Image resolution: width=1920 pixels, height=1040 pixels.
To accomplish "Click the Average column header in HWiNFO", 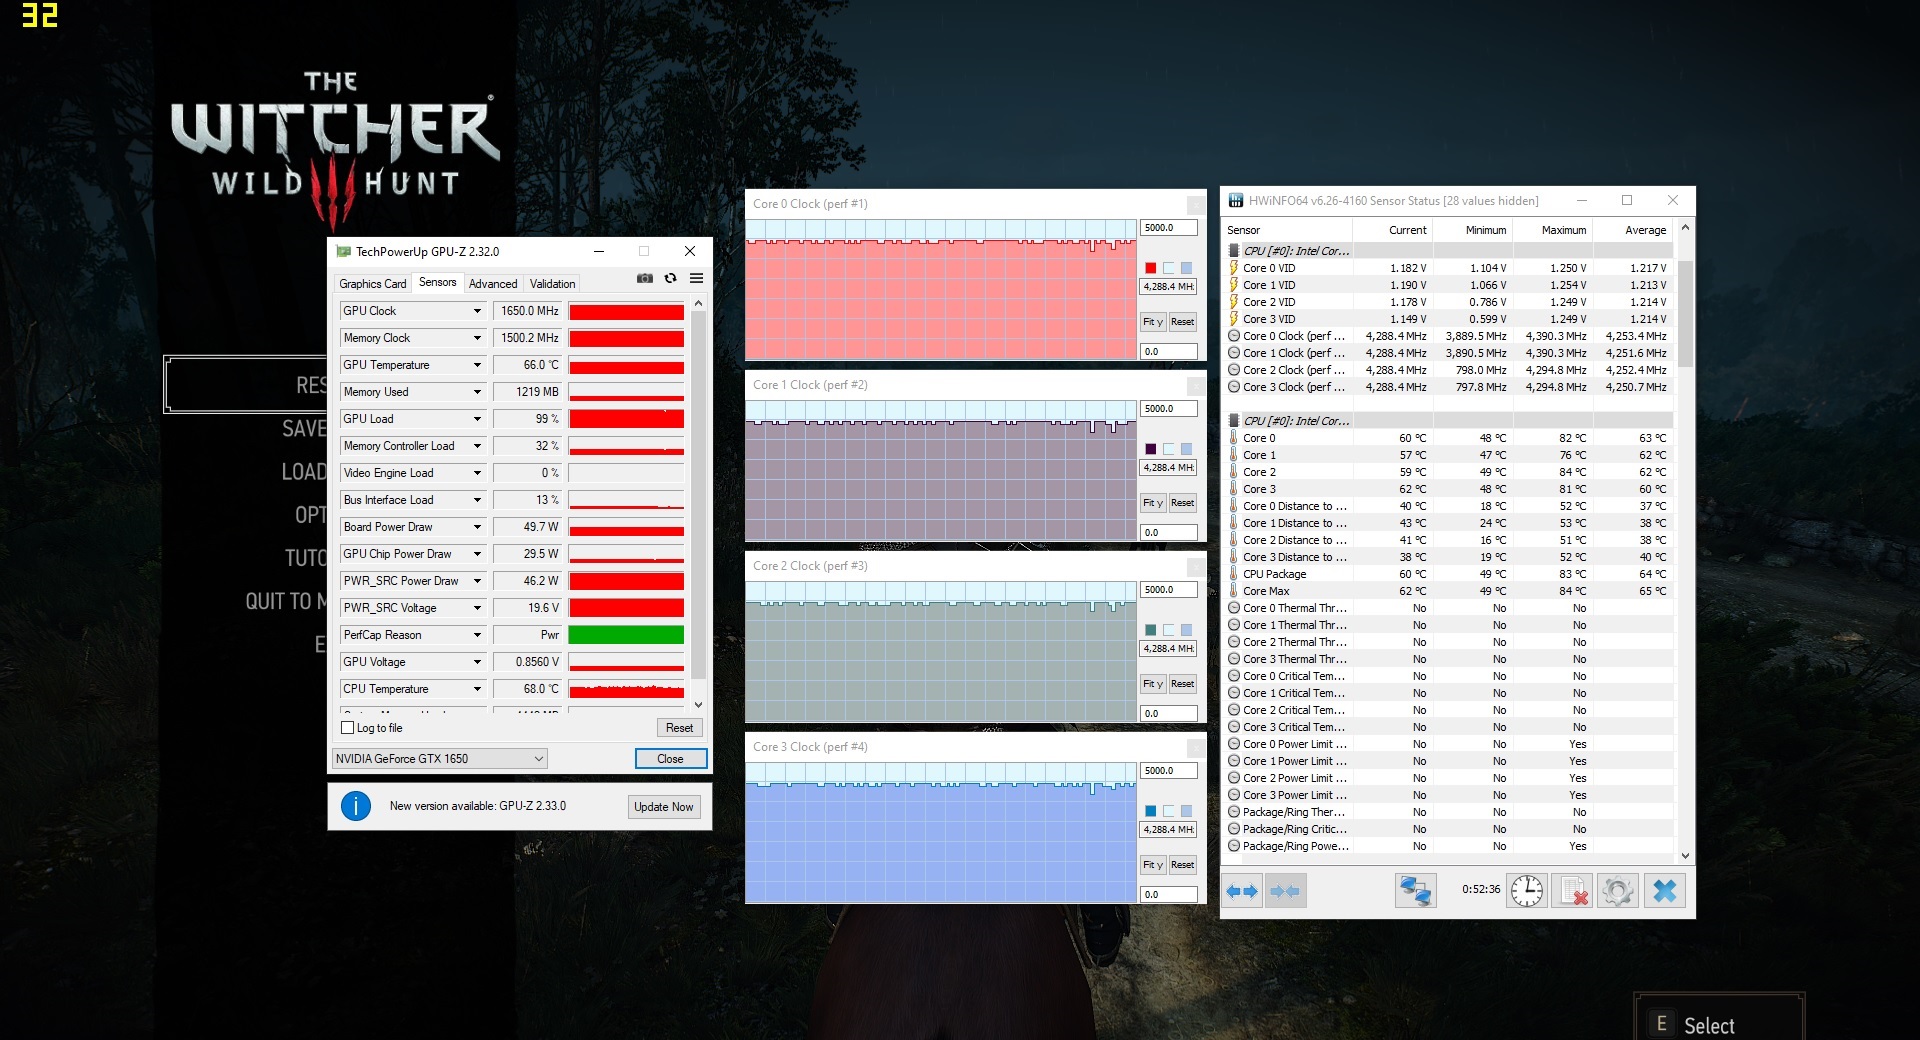I will (1633, 230).
